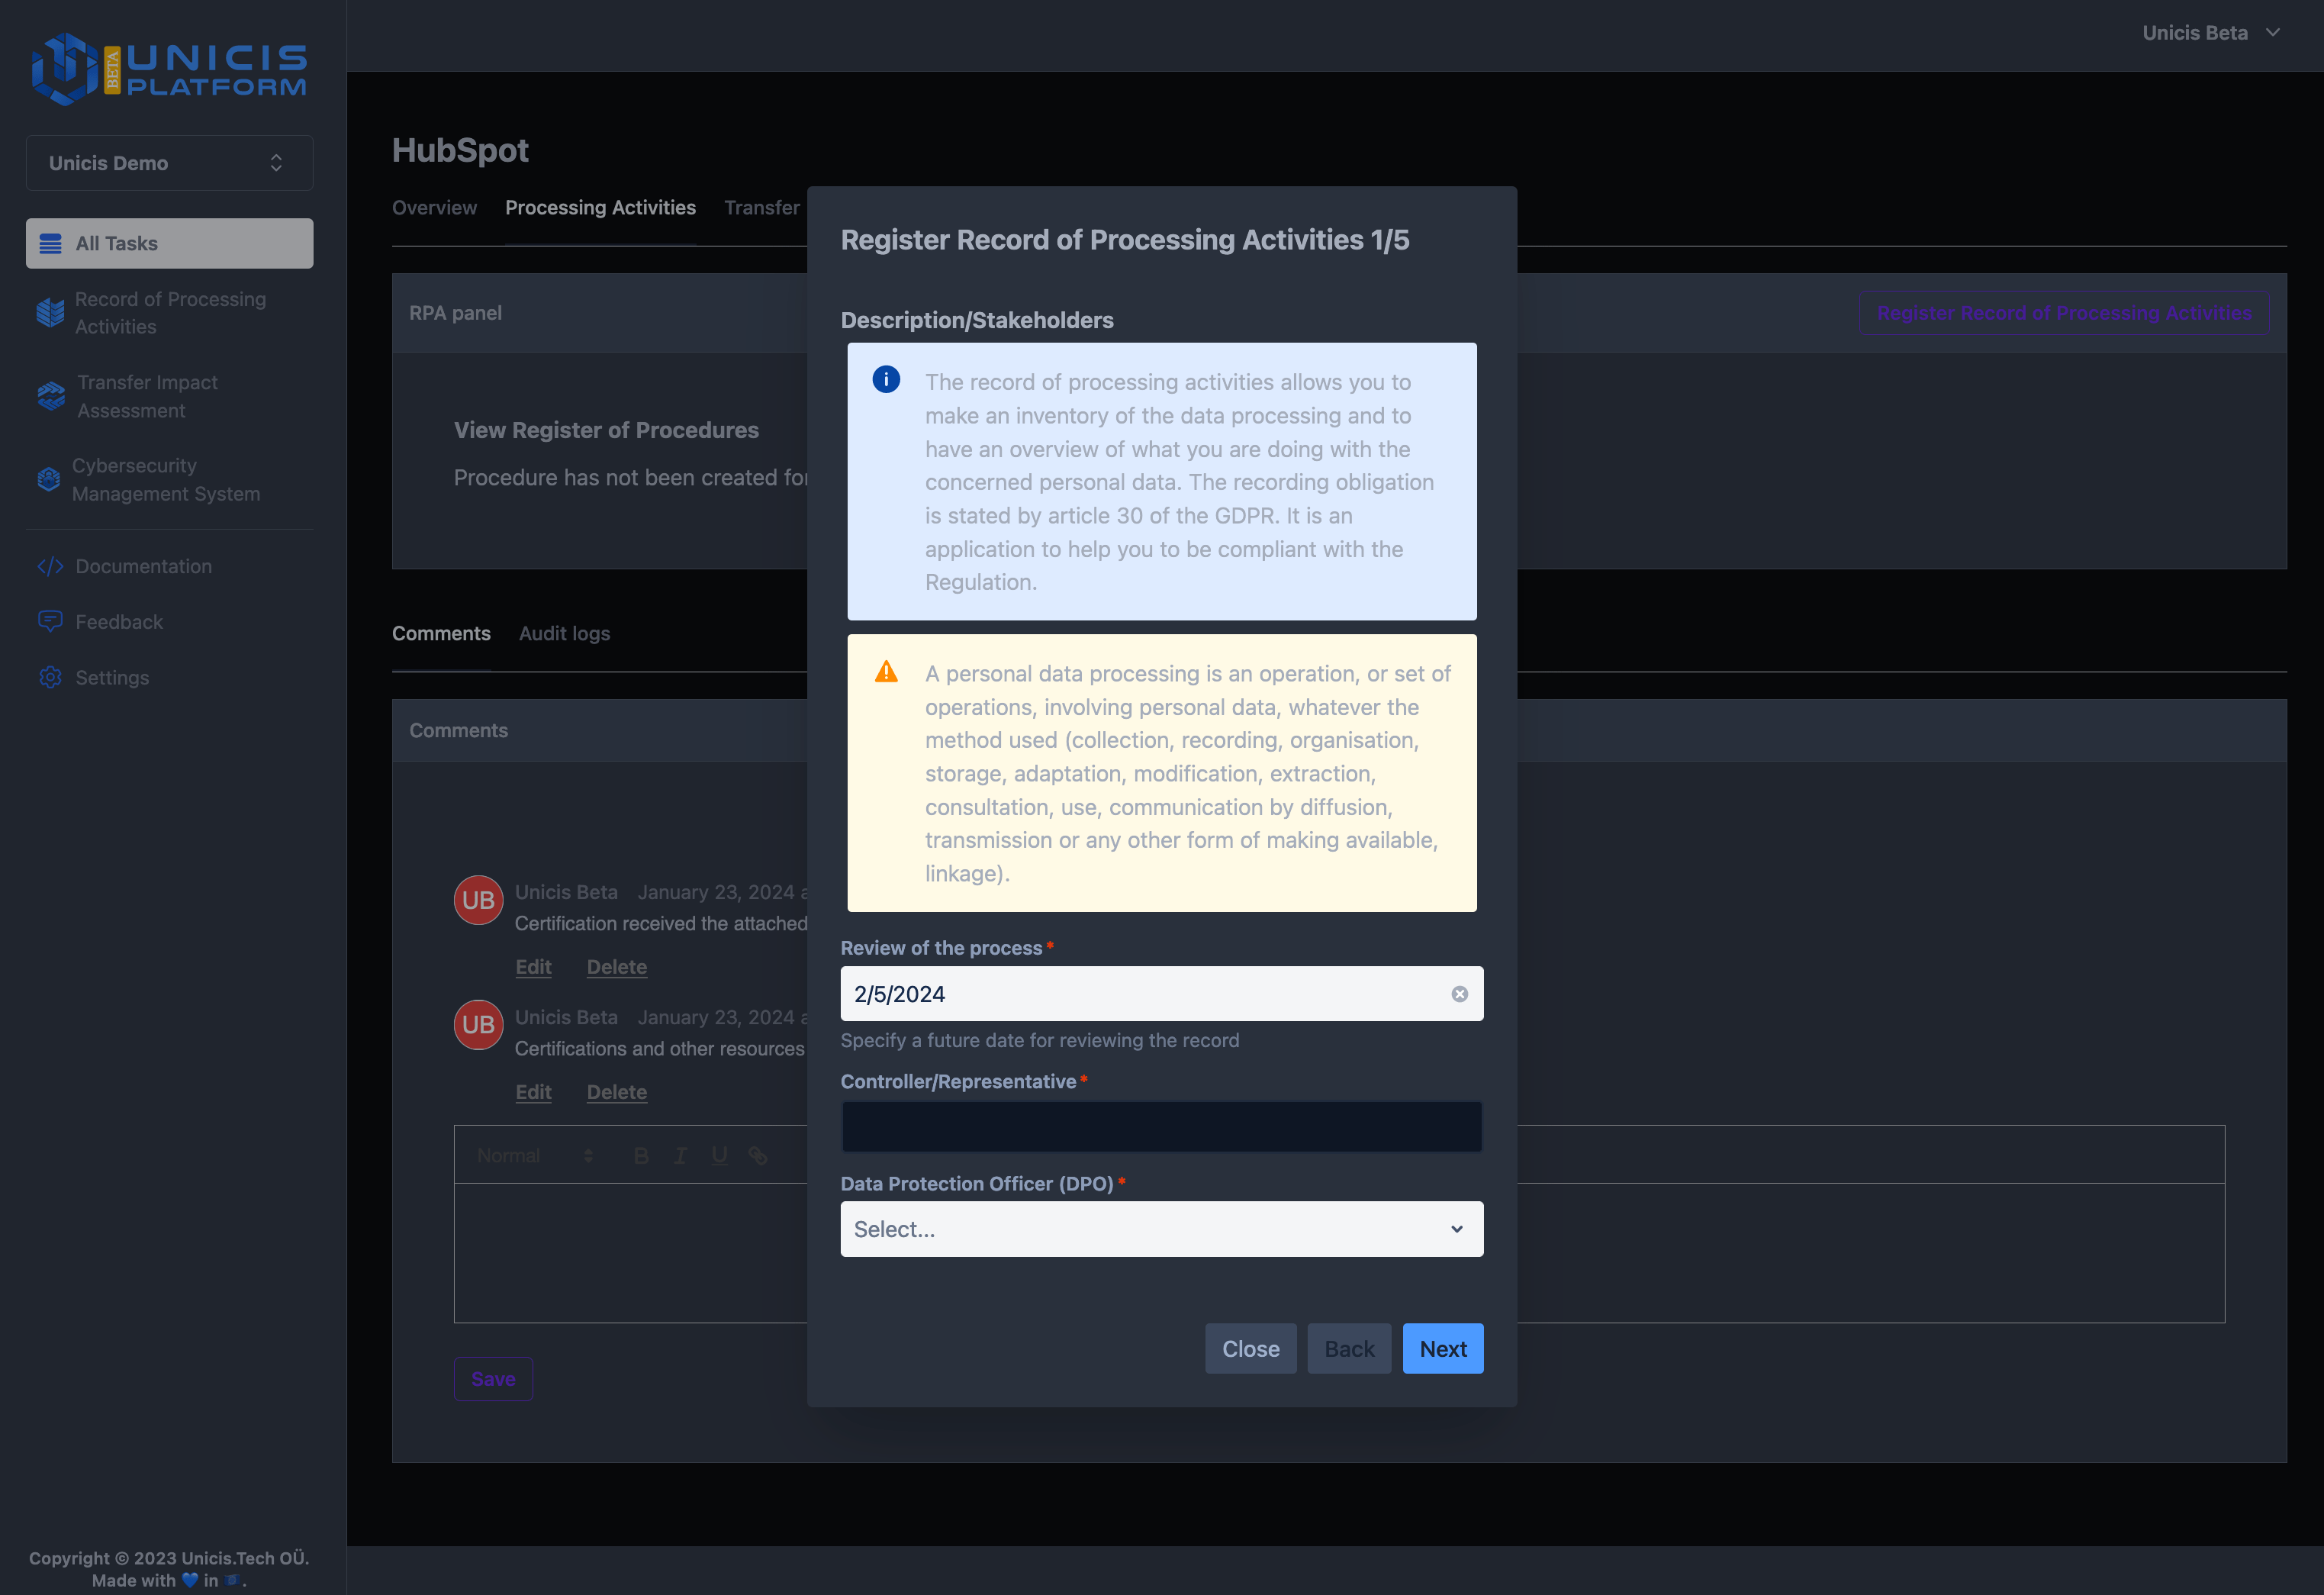Open the Unicis Beta user menu
The width and height of the screenshot is (2324, 1595).
2210,33
